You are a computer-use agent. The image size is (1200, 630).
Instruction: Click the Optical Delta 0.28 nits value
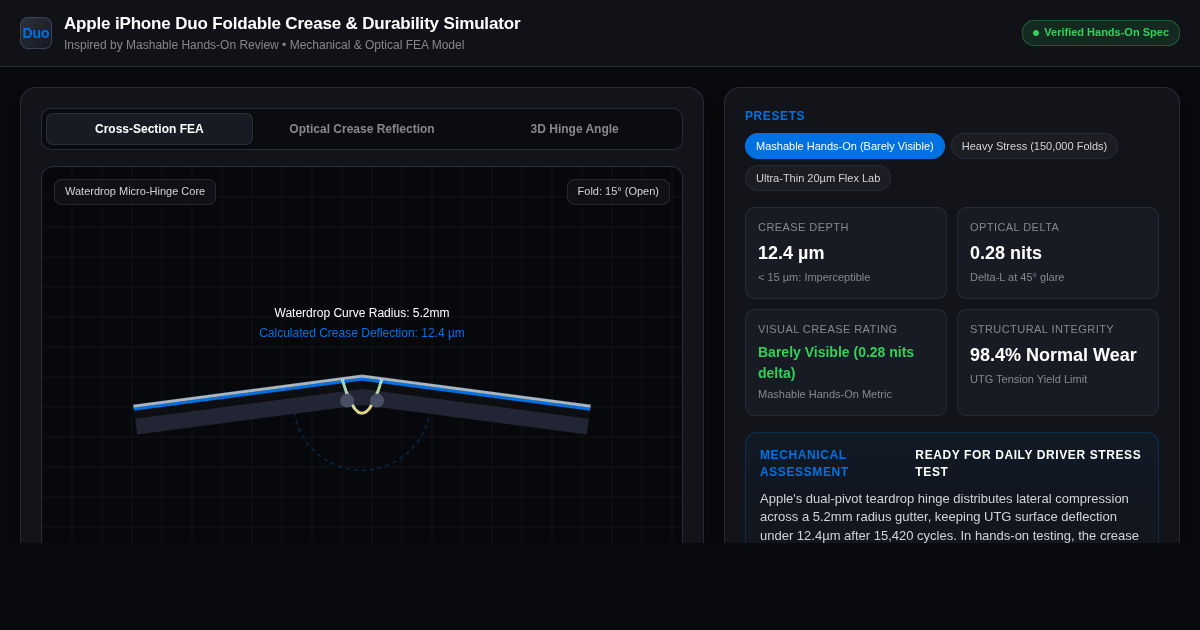click(1006, 253)
